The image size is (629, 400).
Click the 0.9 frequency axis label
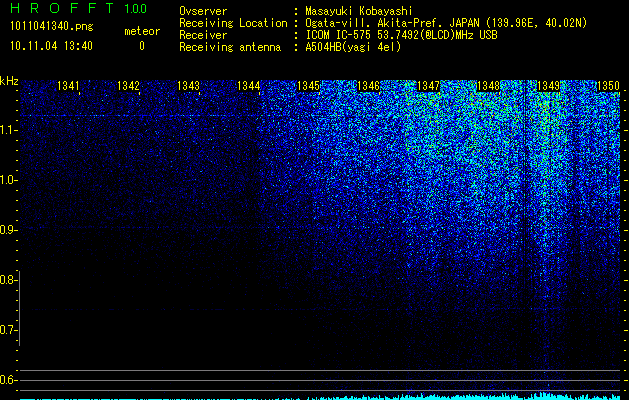8,230
